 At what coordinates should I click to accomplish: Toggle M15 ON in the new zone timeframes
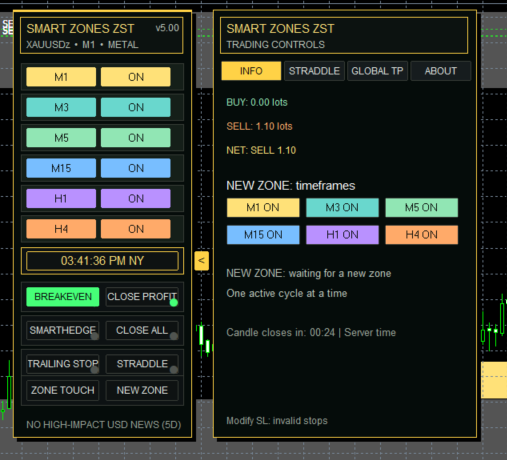(263, 235)
